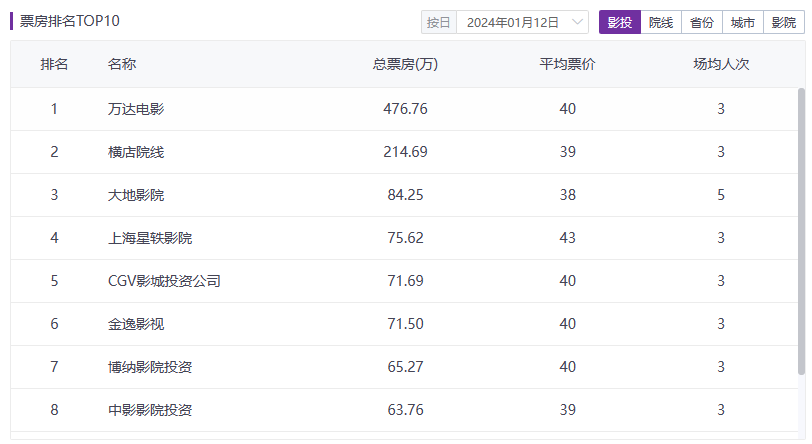The image size is (812, 444).
Task: Open the 横店院线 entry
Action: point(136,152)
